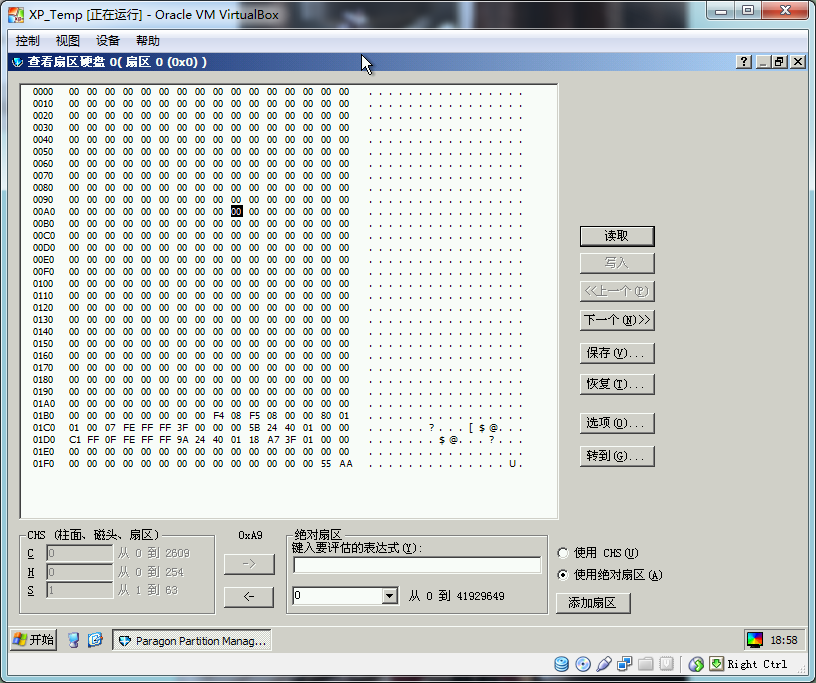Click the 18:58 taskbar clock
Image resolution: width=816 pixels, height=683 pixels.
point(784,640)
